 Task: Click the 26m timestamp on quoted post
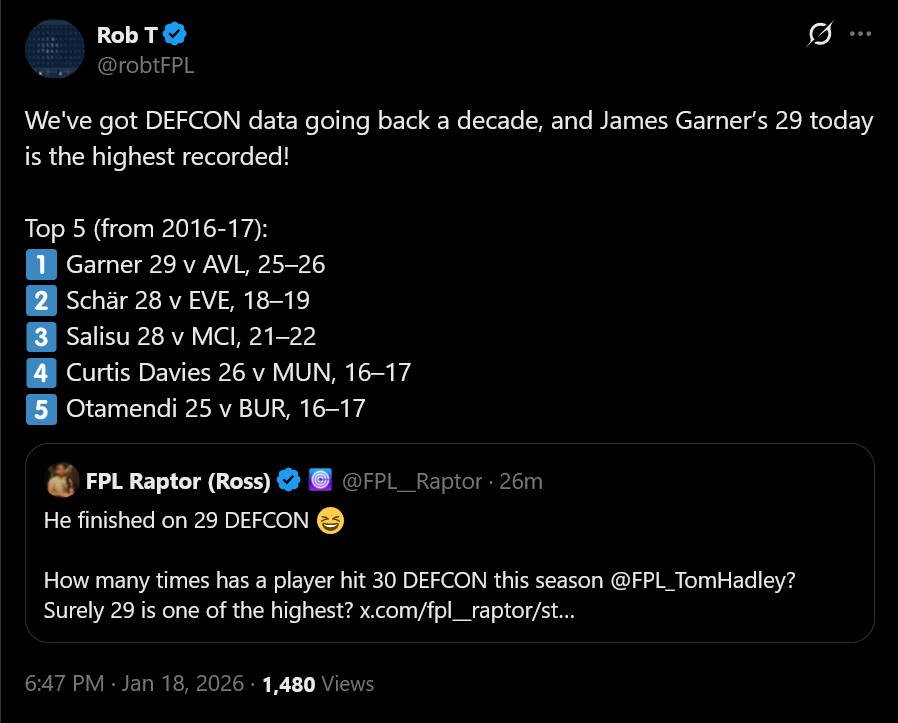(x=521, y=481)
